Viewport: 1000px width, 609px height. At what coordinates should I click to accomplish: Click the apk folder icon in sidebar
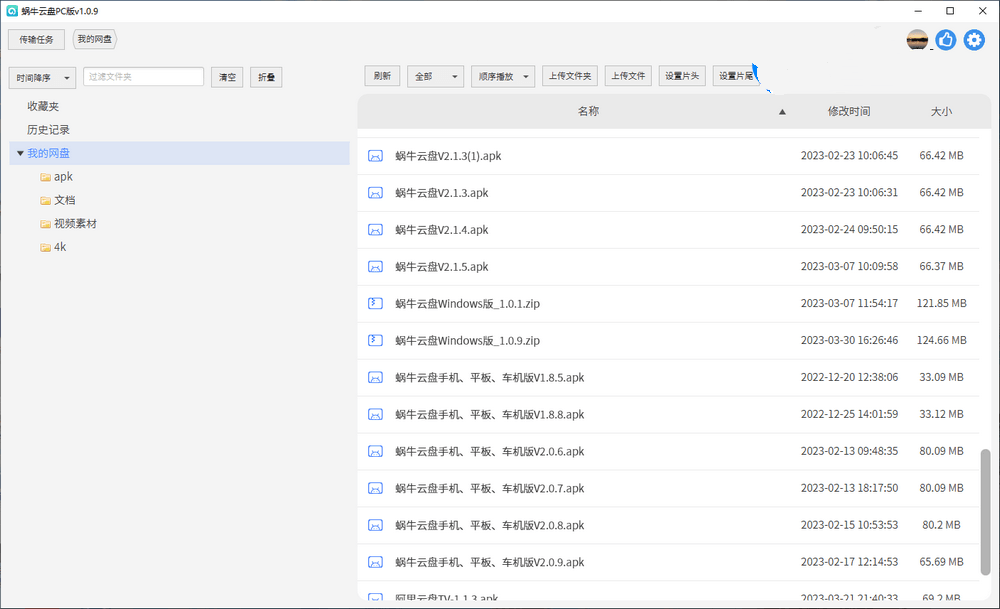(x=46, y=176)
